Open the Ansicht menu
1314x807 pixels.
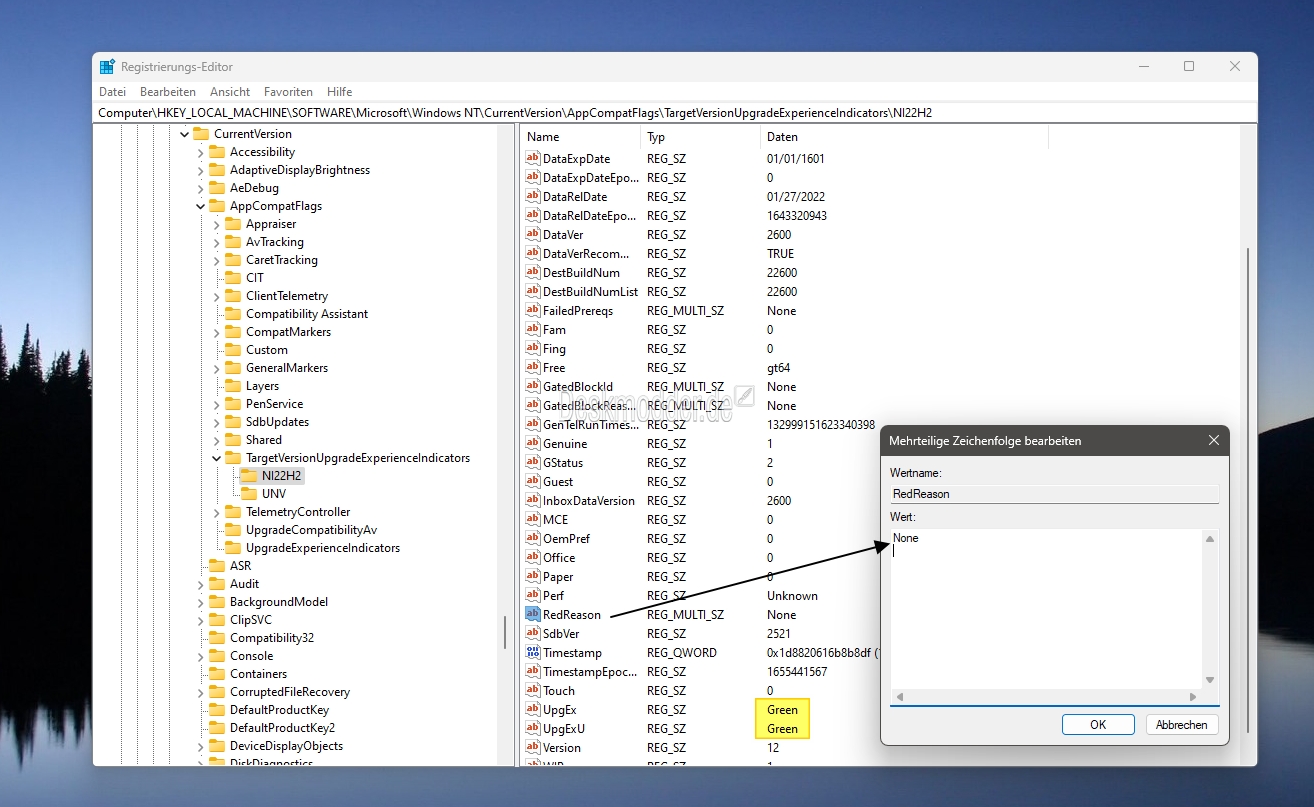click(230, 91)
